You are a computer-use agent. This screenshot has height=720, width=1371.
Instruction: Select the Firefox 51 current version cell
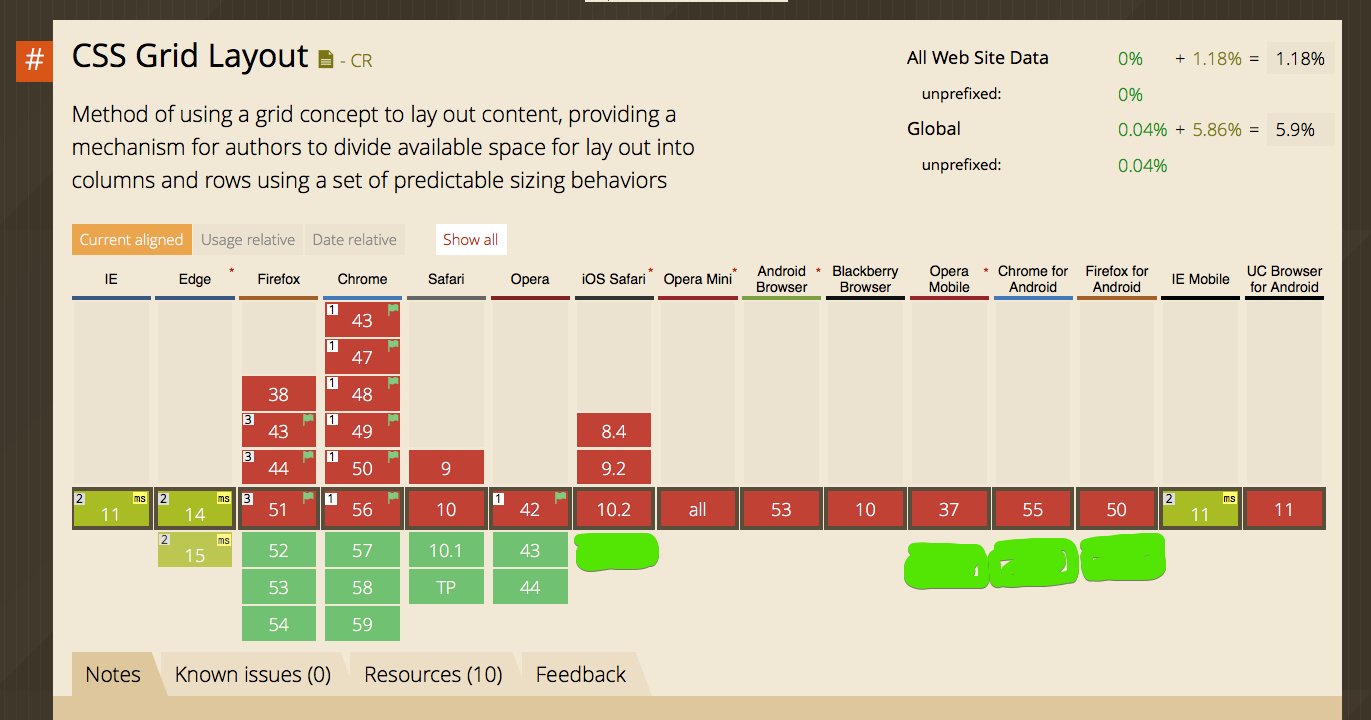(x=278, y=509)
